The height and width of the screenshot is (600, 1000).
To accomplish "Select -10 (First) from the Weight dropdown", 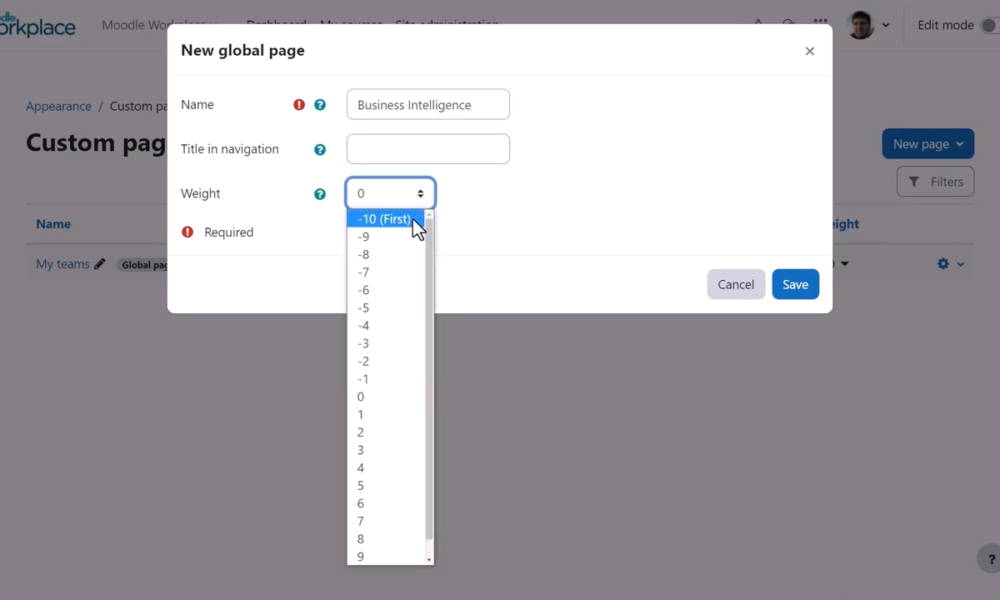I will [383, 218].
